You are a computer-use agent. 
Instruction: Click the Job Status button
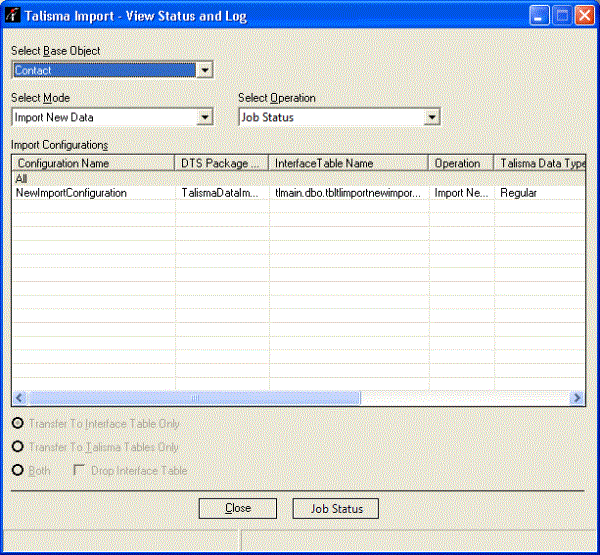(x=336, y=508)
